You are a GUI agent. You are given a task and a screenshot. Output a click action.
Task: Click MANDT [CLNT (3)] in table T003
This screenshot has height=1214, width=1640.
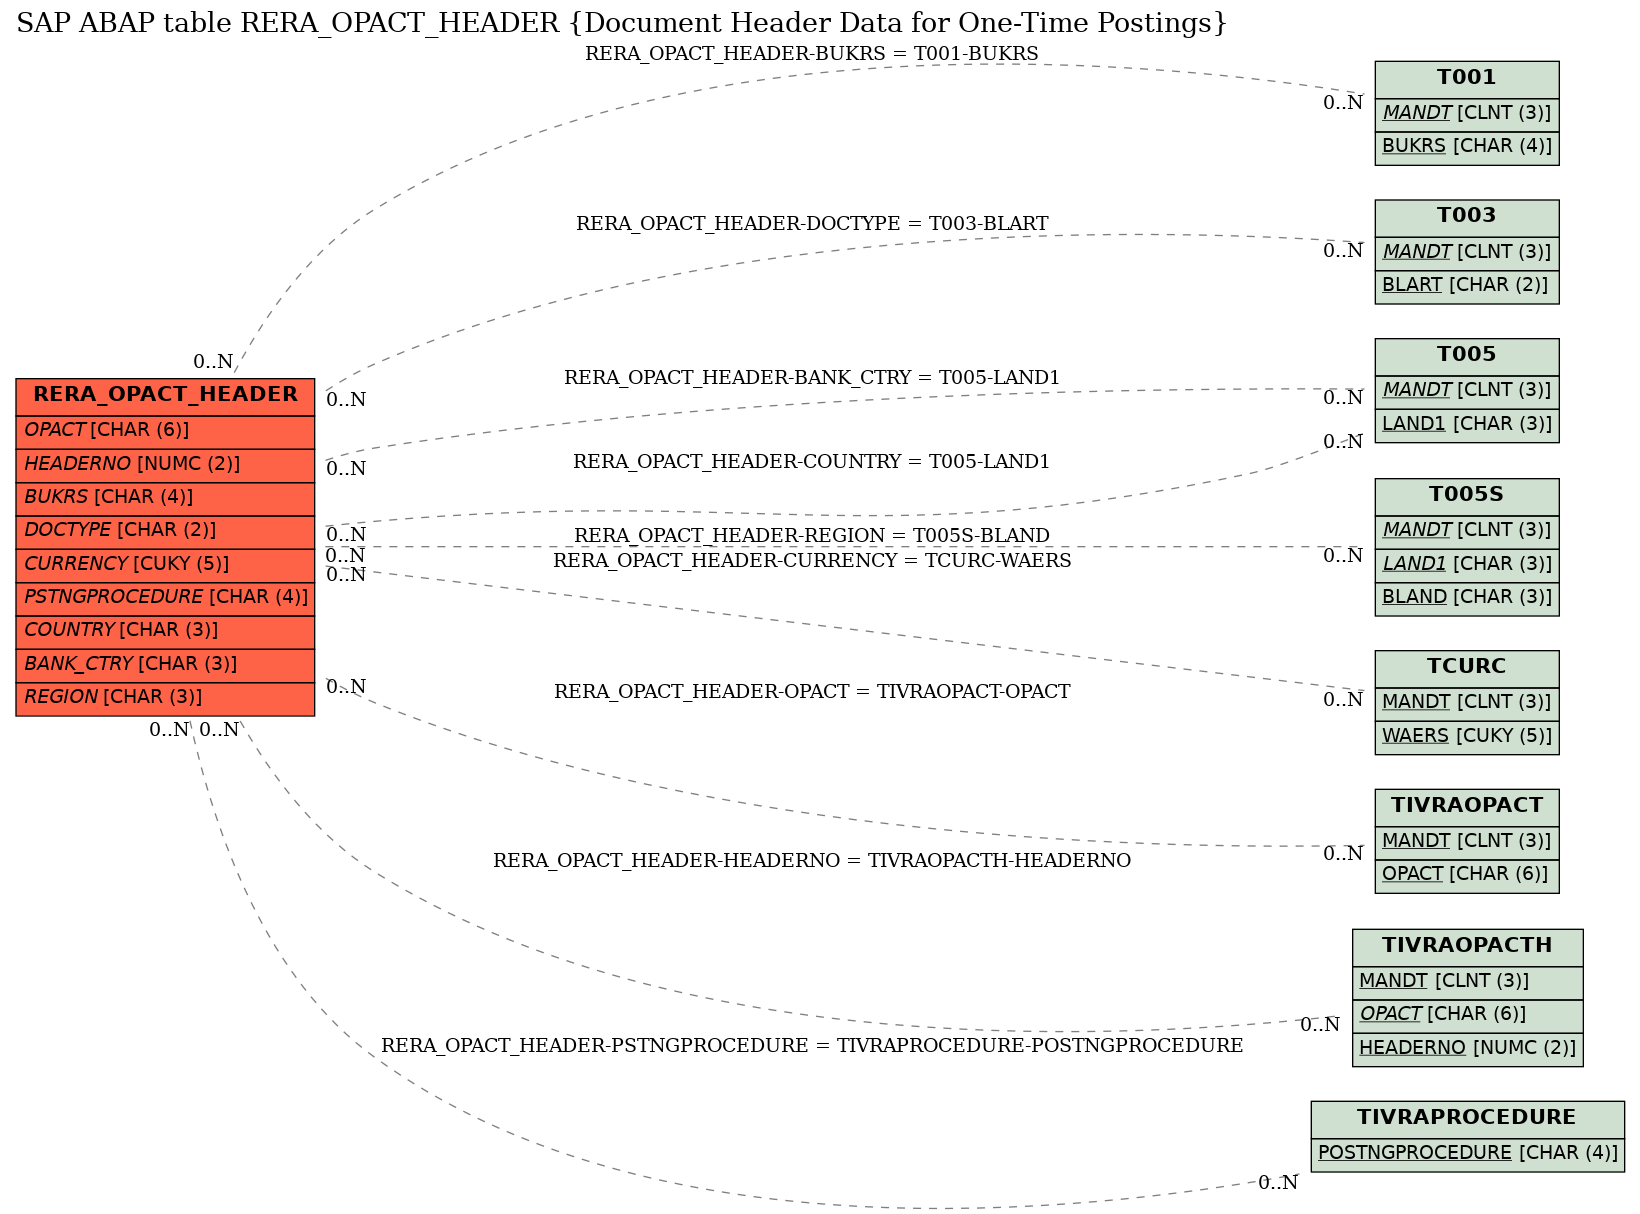click(1466, 253)
